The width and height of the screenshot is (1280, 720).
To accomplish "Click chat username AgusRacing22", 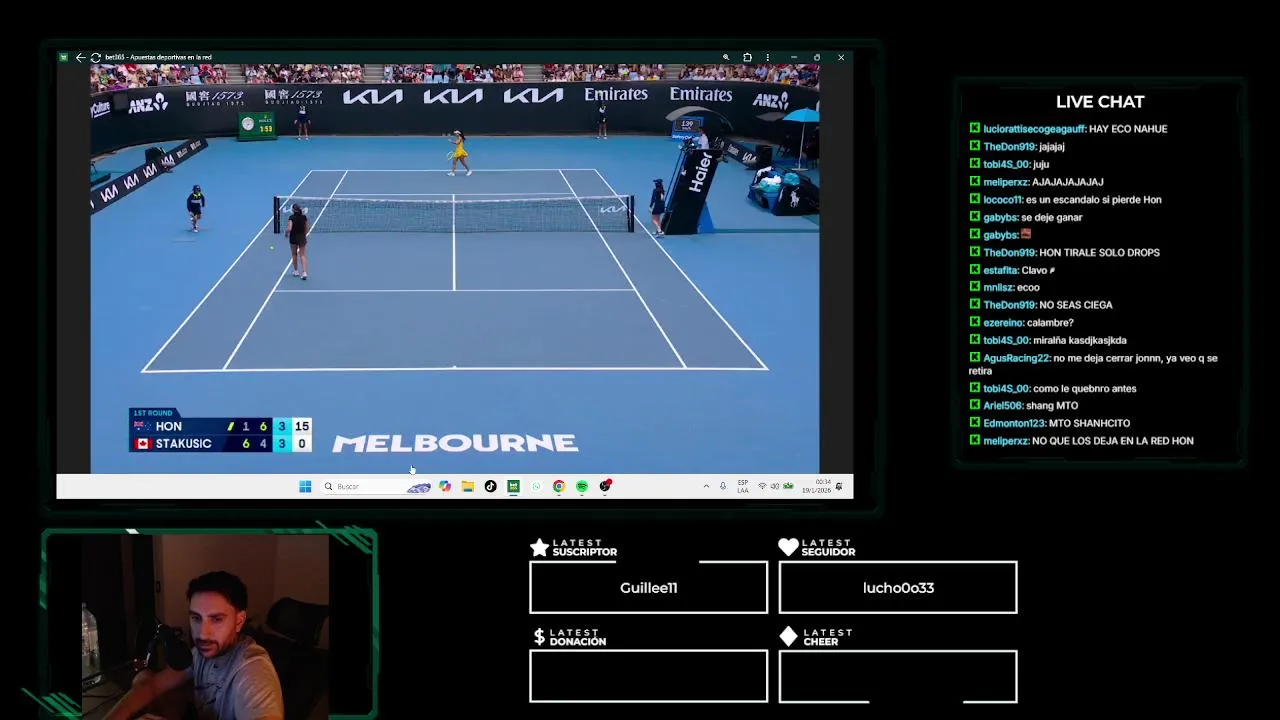I will pos(1016,358).
